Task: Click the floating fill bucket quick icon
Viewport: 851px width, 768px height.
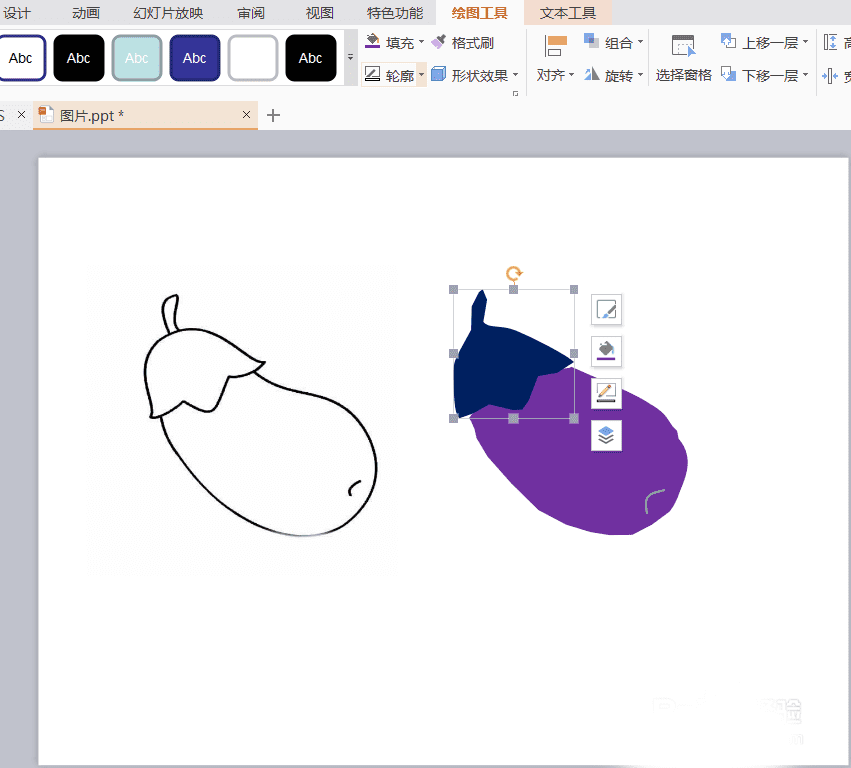Action: (606, 351)
